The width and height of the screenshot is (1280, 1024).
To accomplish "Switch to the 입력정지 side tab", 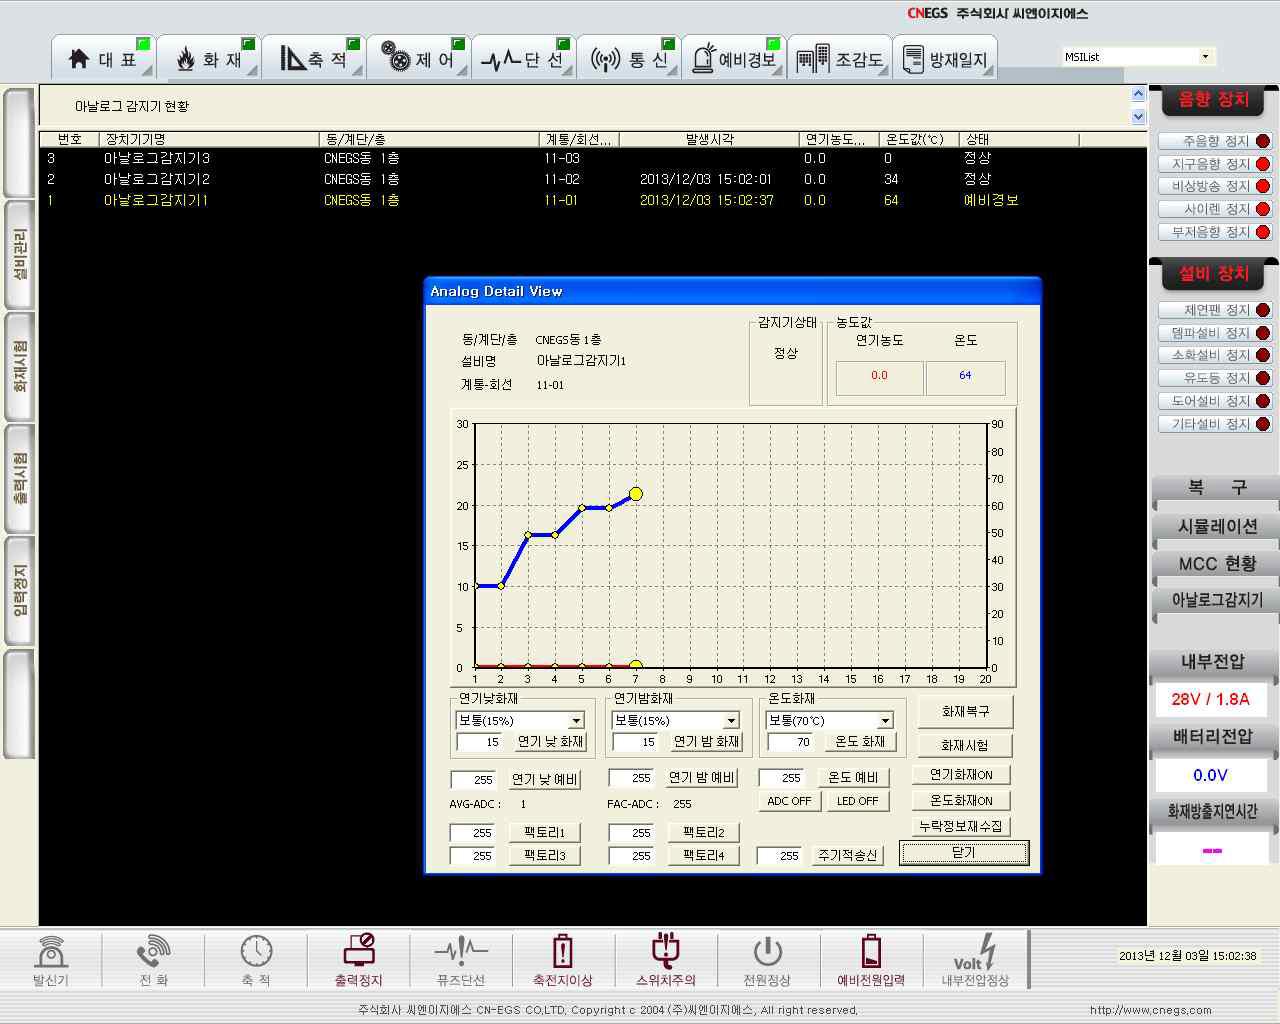I will click(x=19, y=591).
